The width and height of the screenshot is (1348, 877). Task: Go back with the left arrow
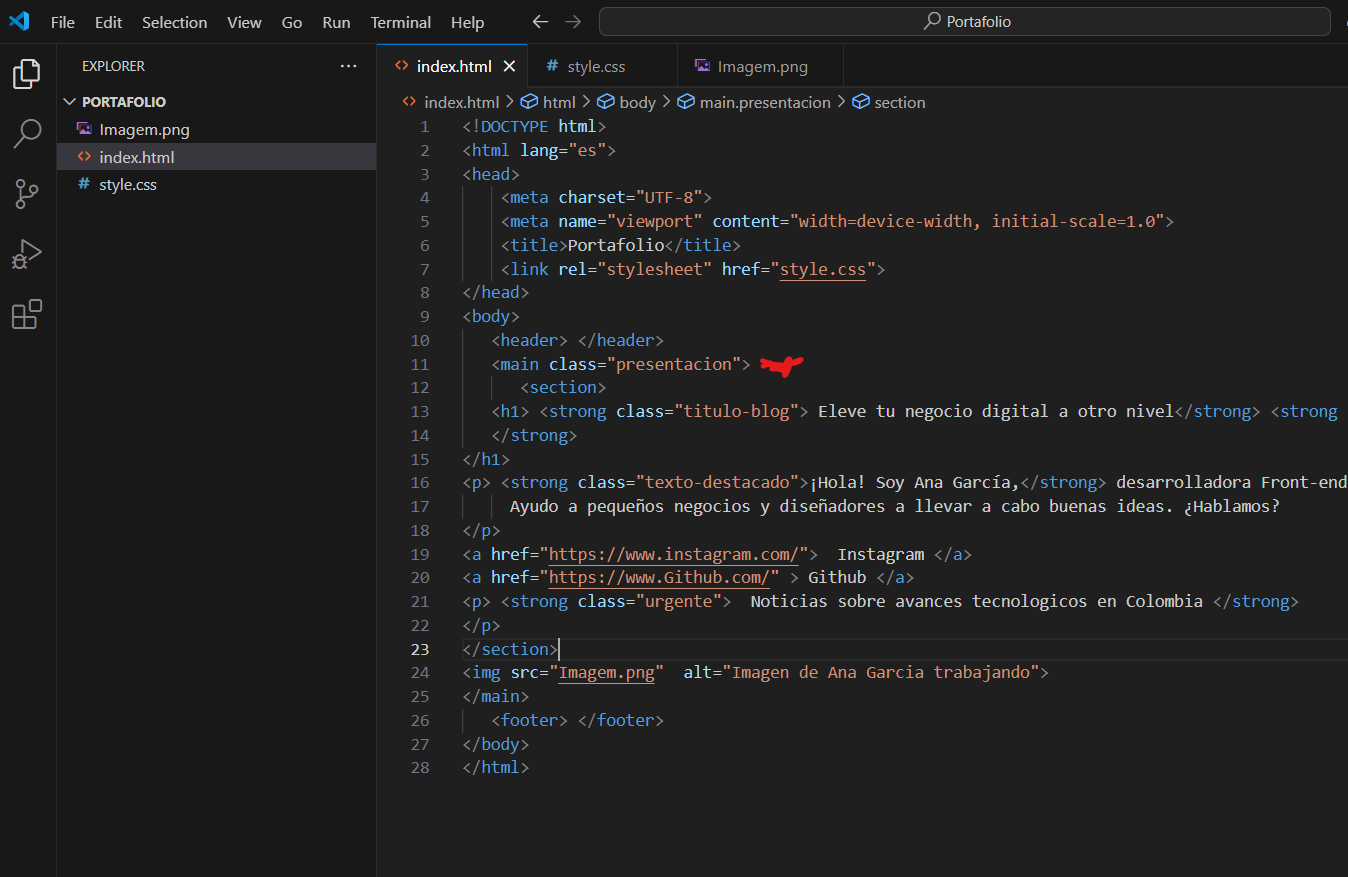point(540,22)
